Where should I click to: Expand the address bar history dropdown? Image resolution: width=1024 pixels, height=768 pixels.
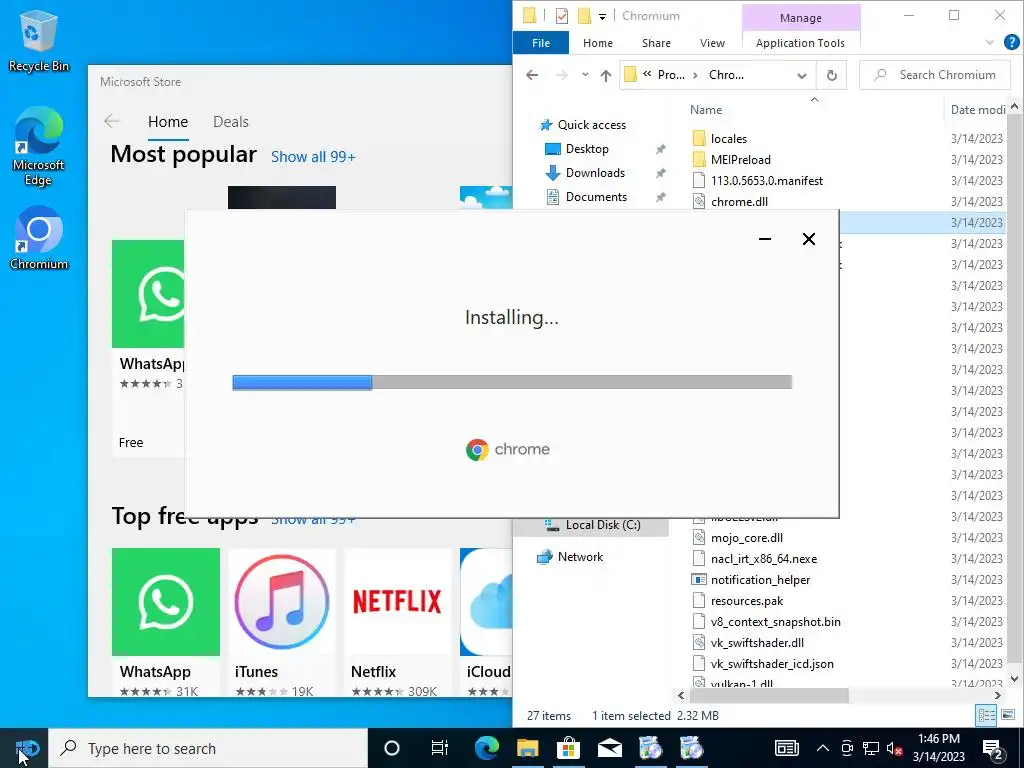[x=802, y=75]
